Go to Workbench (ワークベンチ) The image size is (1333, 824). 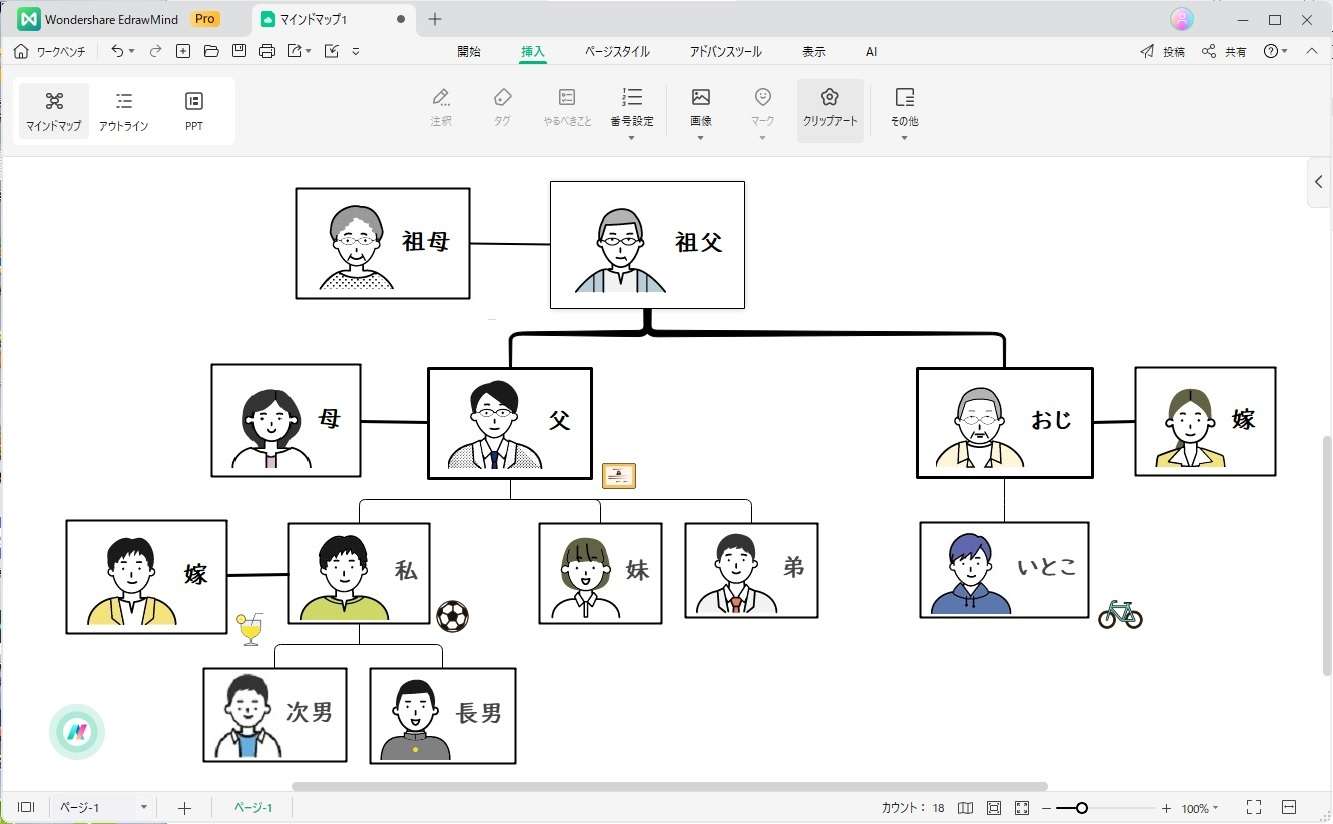pos(50,51)
